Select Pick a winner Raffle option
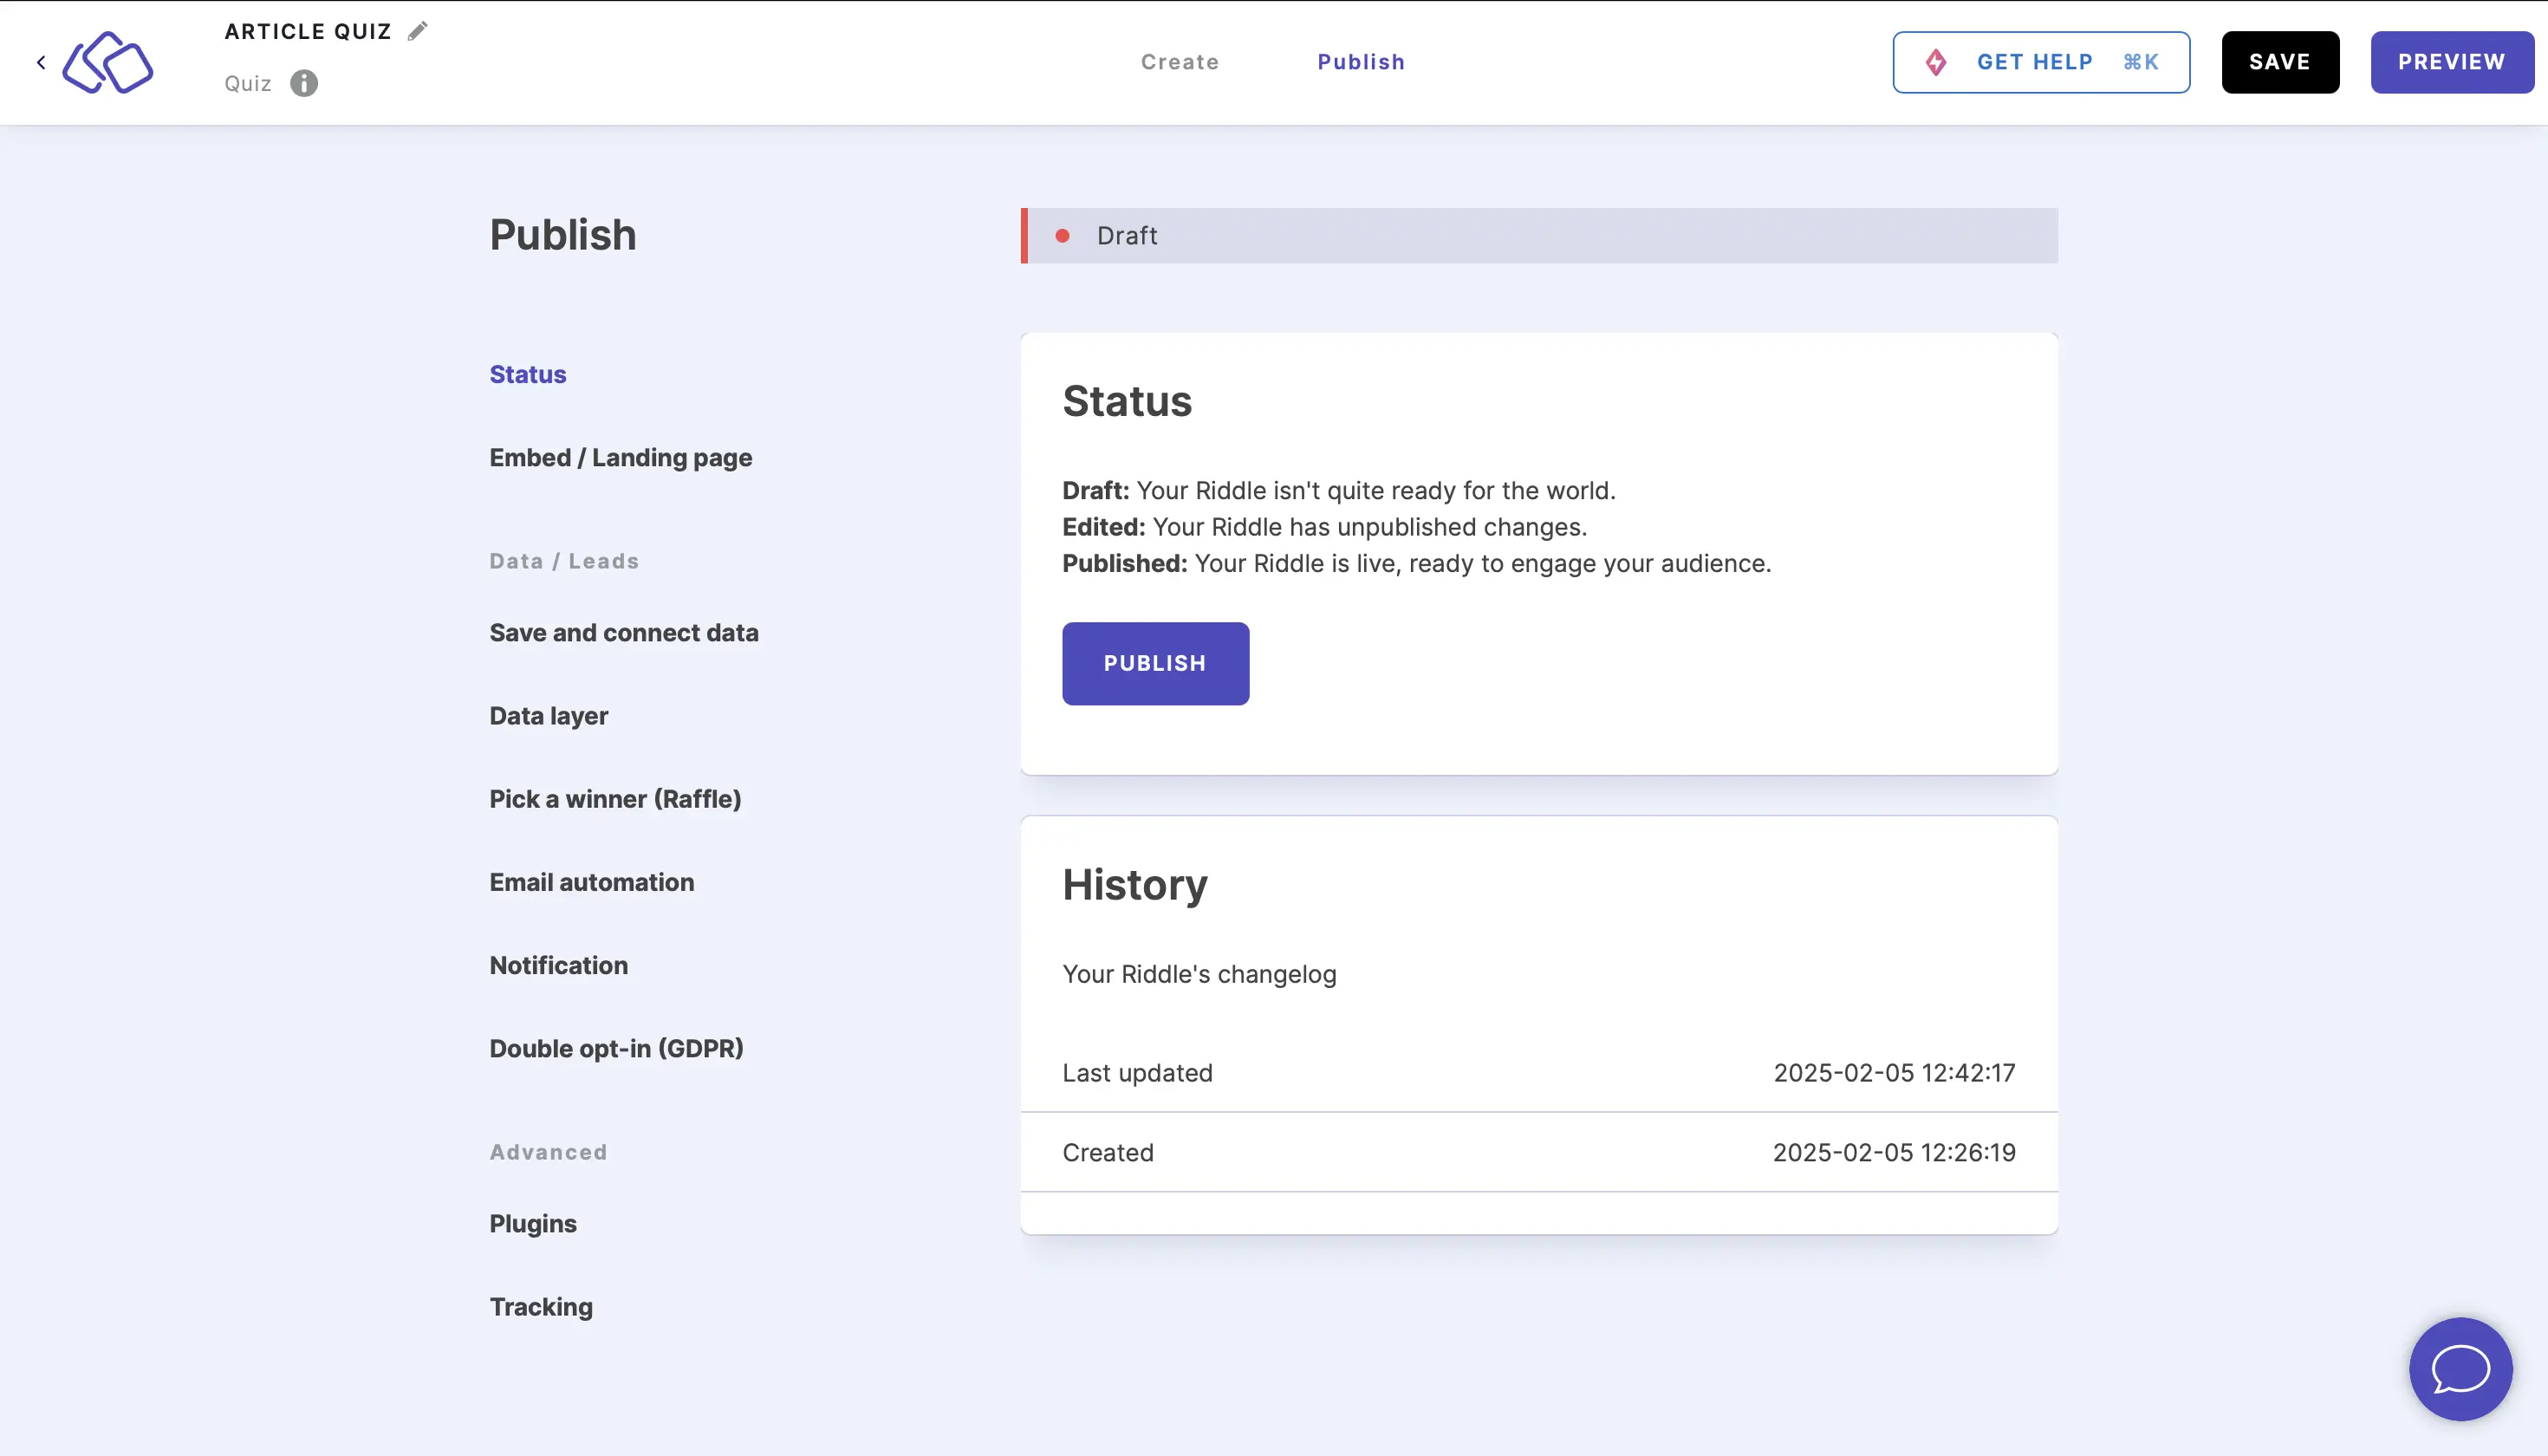The image size is (2548, 1456). (x=614, y=798)
